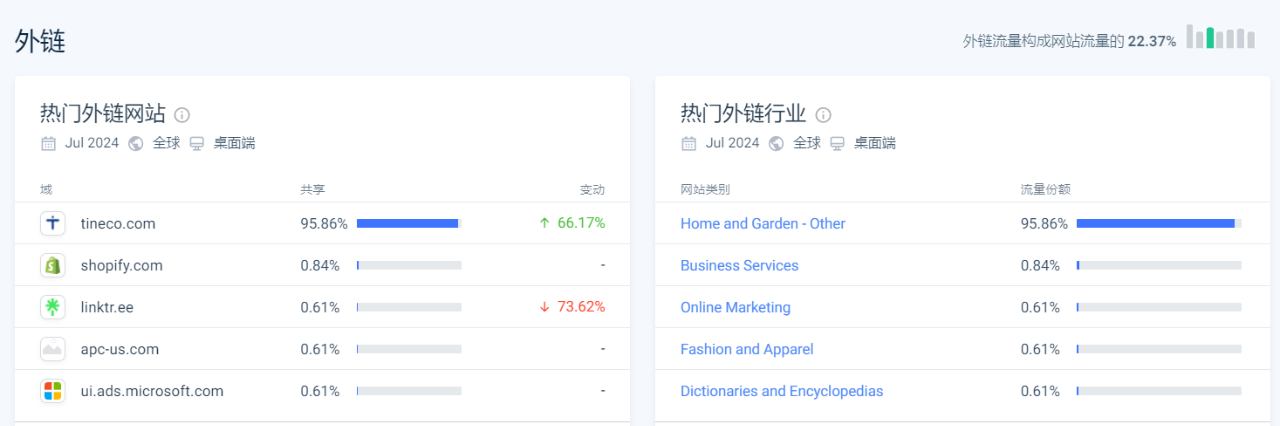Visit Dictionaries and Encyclopedias category link
The width and height of the screenshot is (1280, 426).
coord(781,391)
